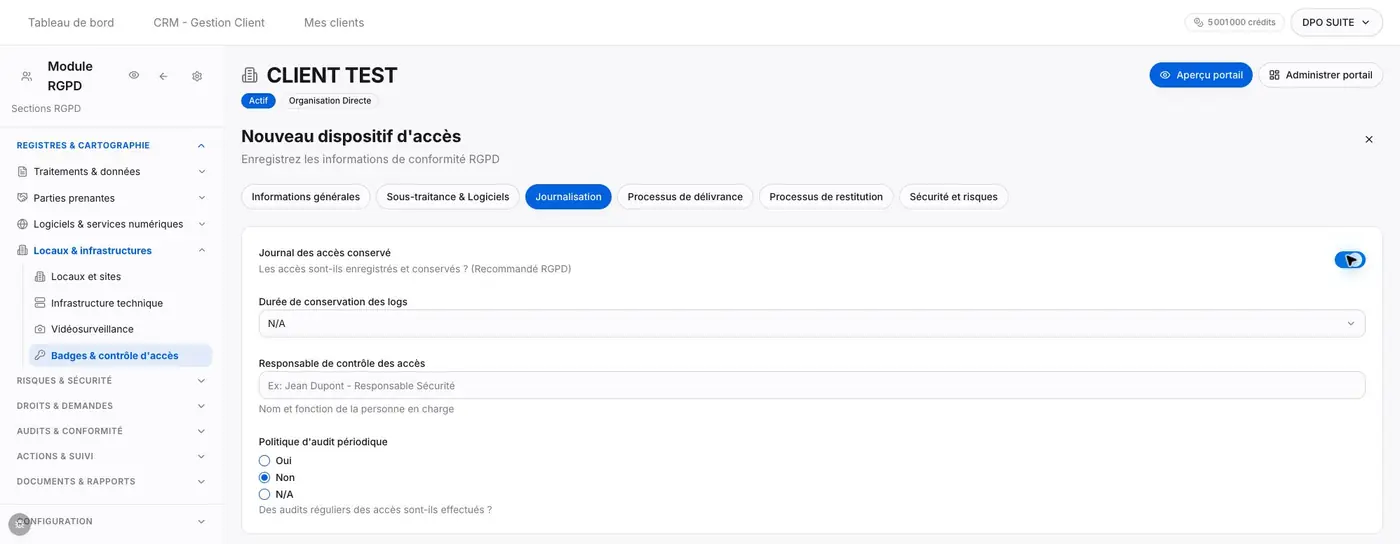Open Tableau de bord from top menu

pos(71,22)
